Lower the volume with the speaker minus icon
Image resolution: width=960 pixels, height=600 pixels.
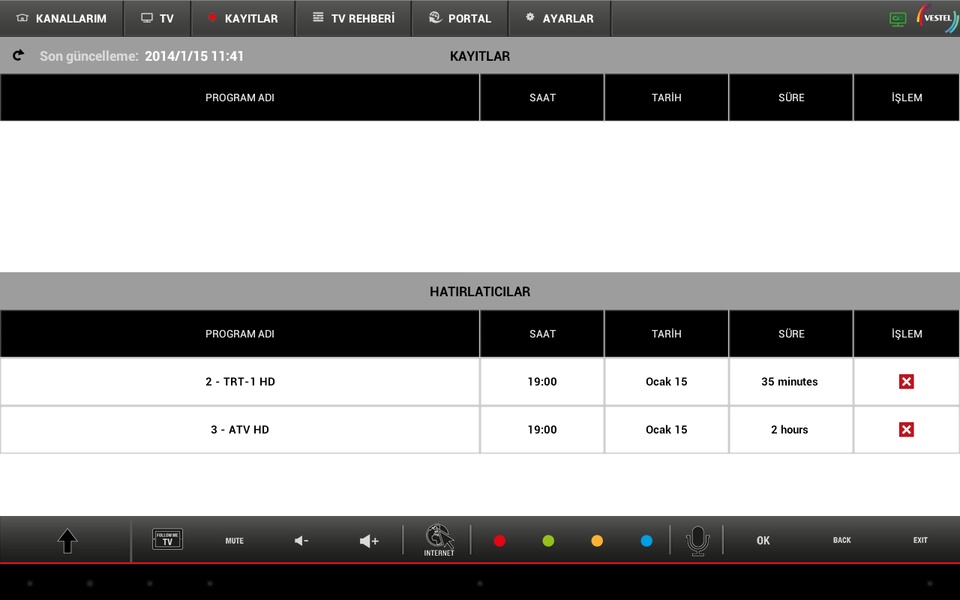point(301,541)
